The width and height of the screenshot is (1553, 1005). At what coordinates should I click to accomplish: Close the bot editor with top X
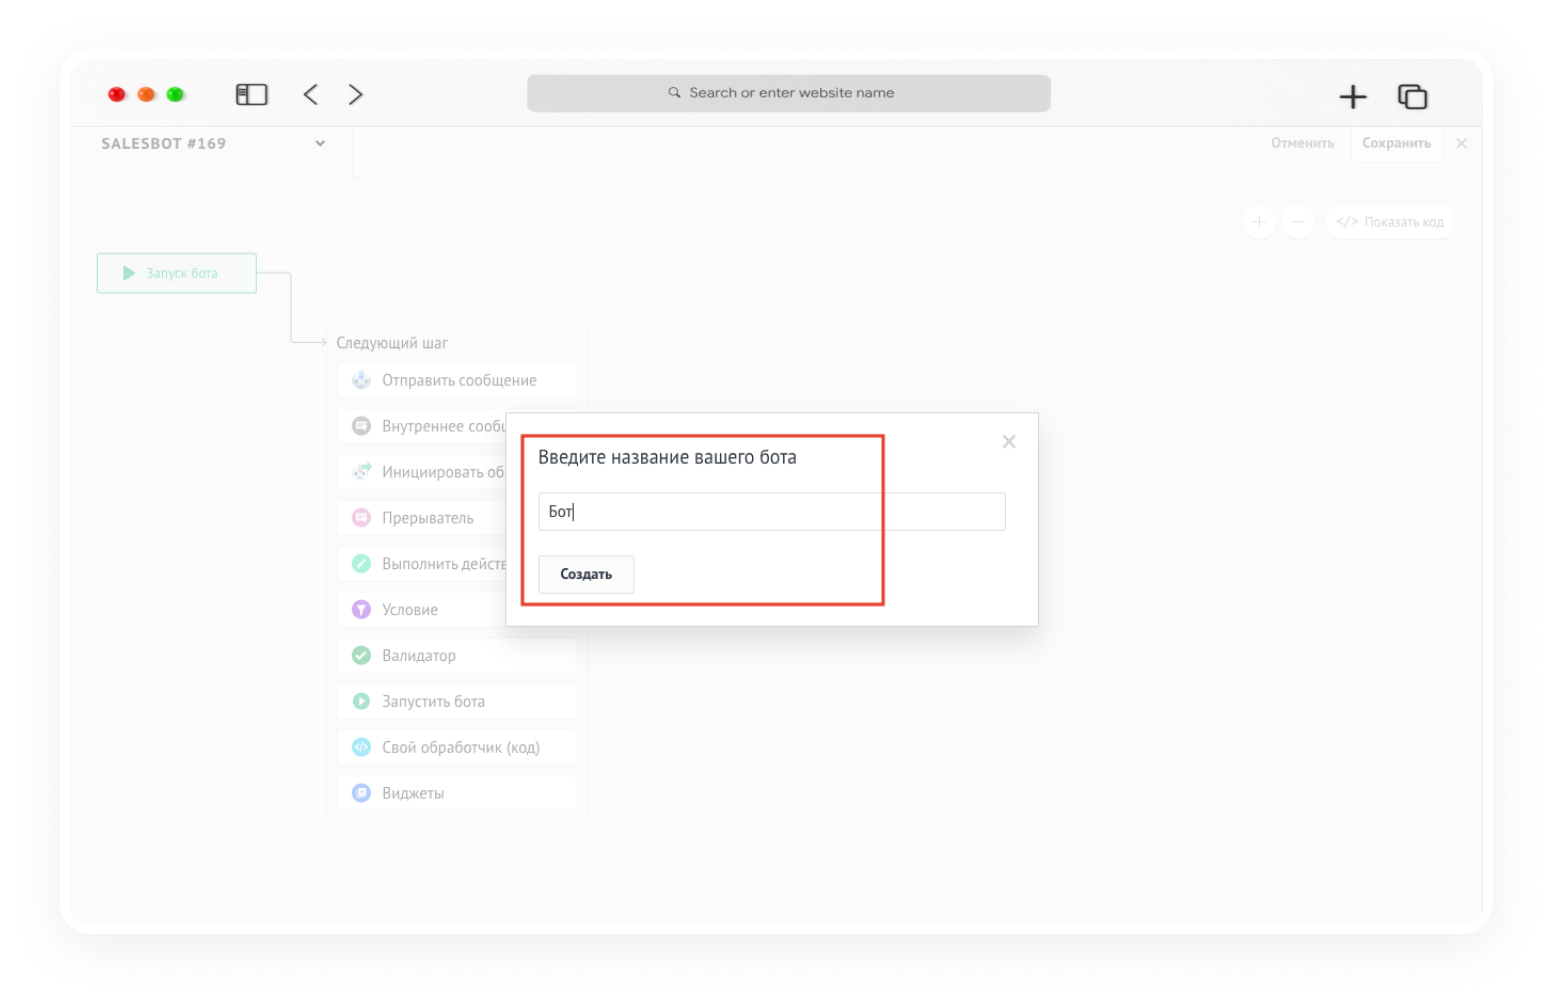point(1462,143)
